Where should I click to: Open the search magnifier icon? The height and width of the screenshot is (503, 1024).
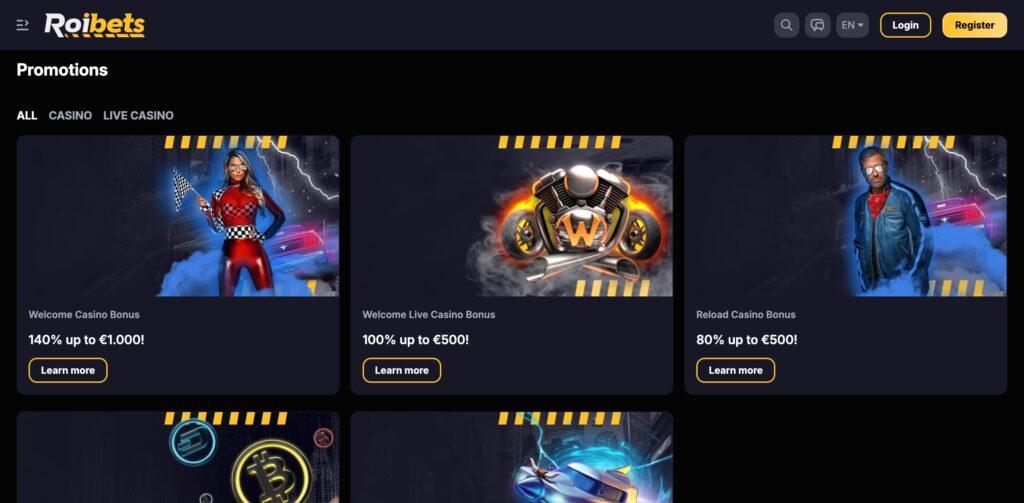click(x=786, y=25)
